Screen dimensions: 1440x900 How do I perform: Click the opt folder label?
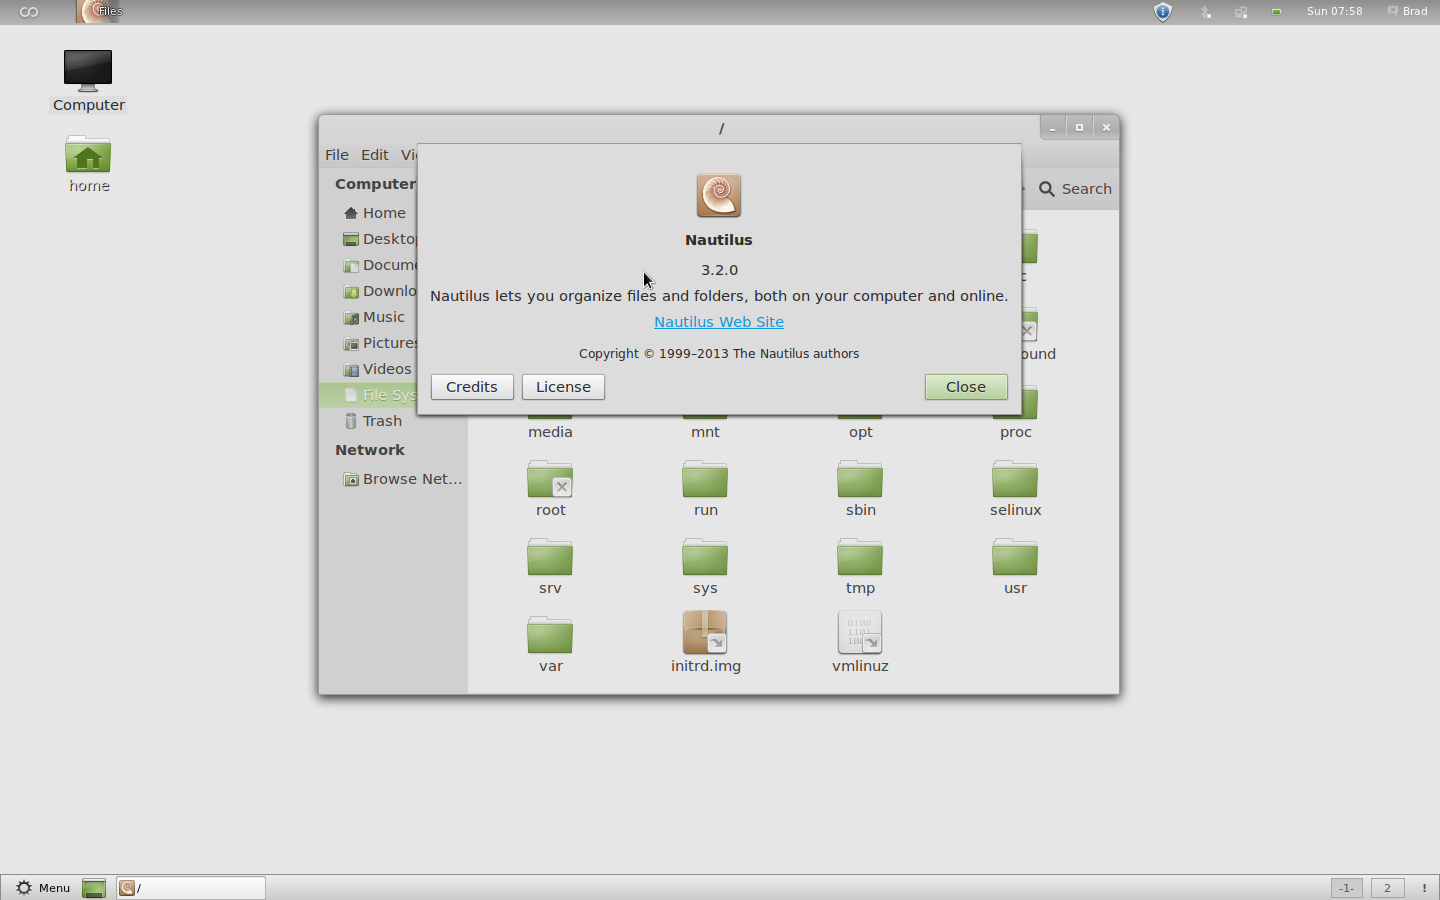click(x=861, y=432)
